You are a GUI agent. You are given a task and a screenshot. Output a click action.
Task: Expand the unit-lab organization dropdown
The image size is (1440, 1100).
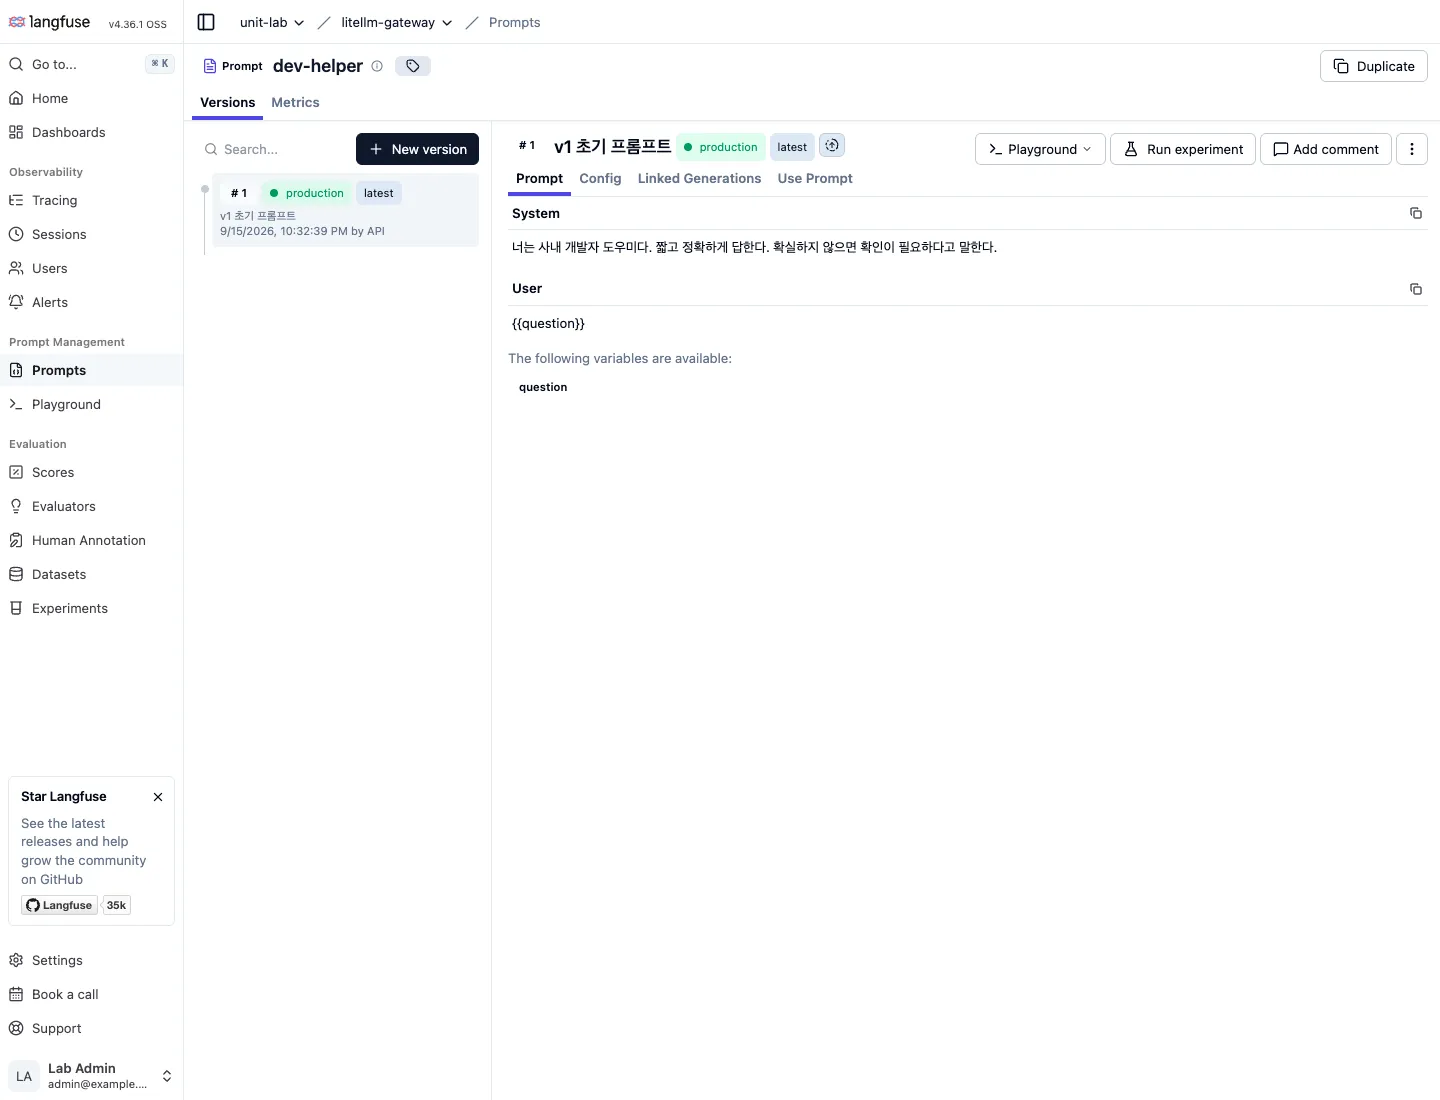pos(272,22)
